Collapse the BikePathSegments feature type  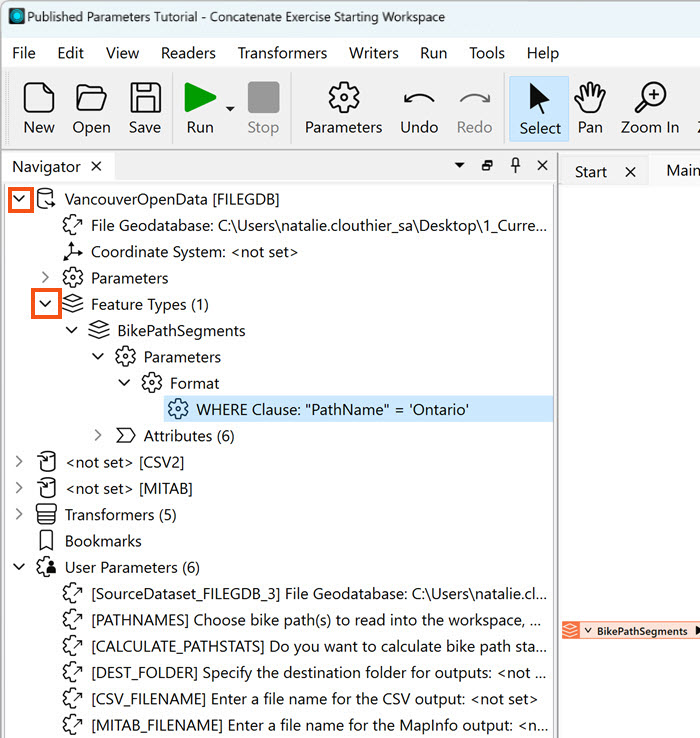tap(72, 330)
